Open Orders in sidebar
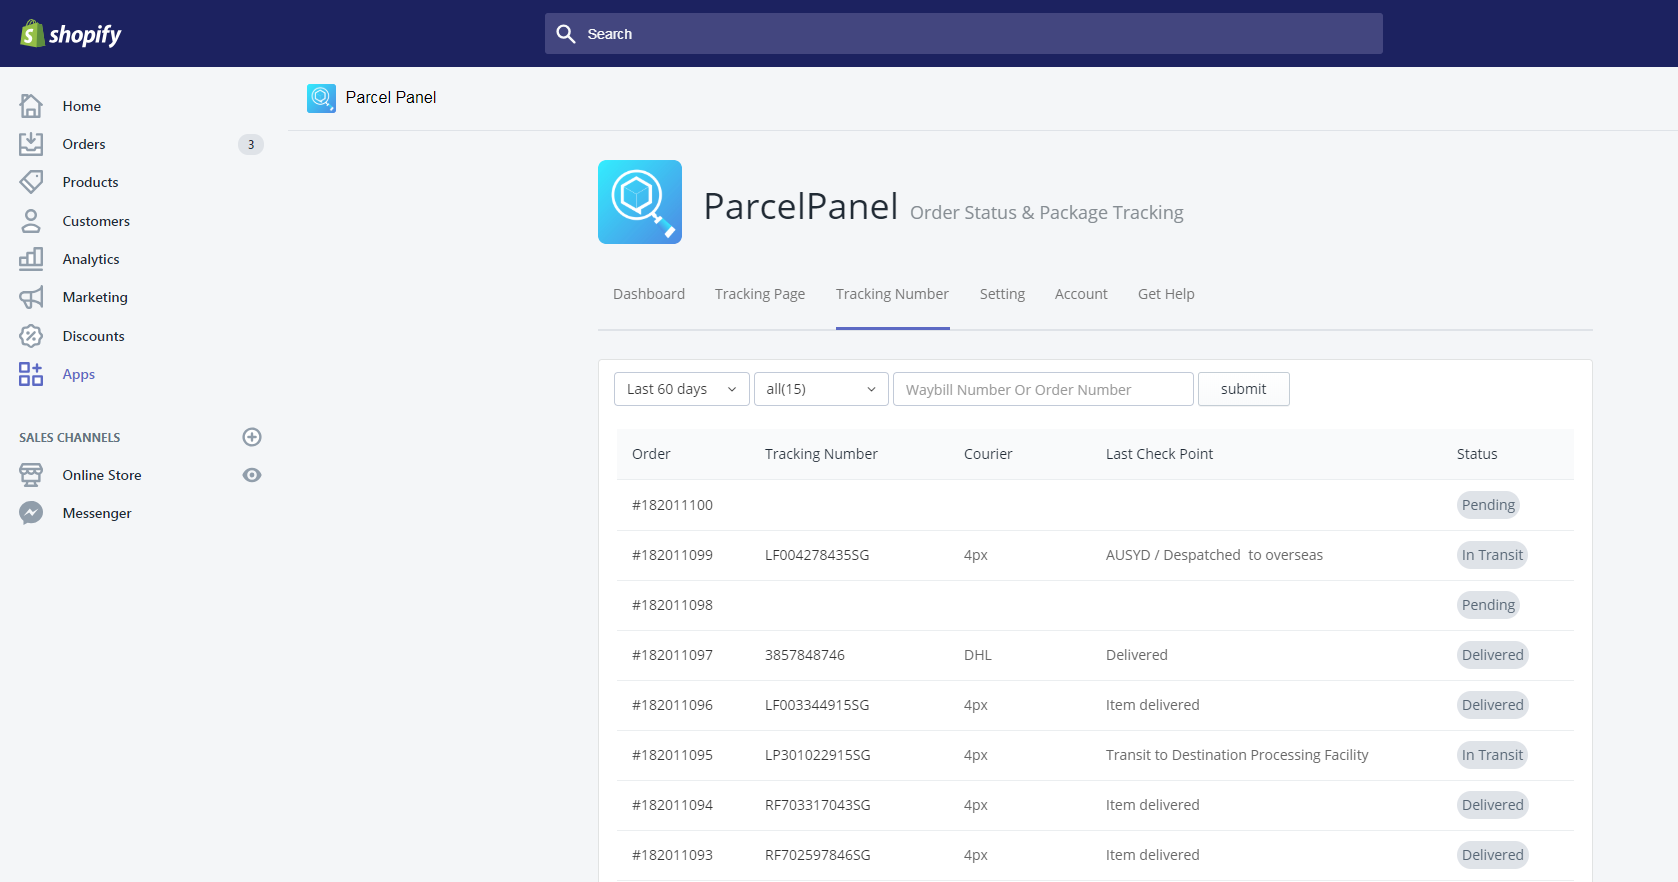Image resolution: width=1678 pixels, height=882 pixels. (84, 144)
